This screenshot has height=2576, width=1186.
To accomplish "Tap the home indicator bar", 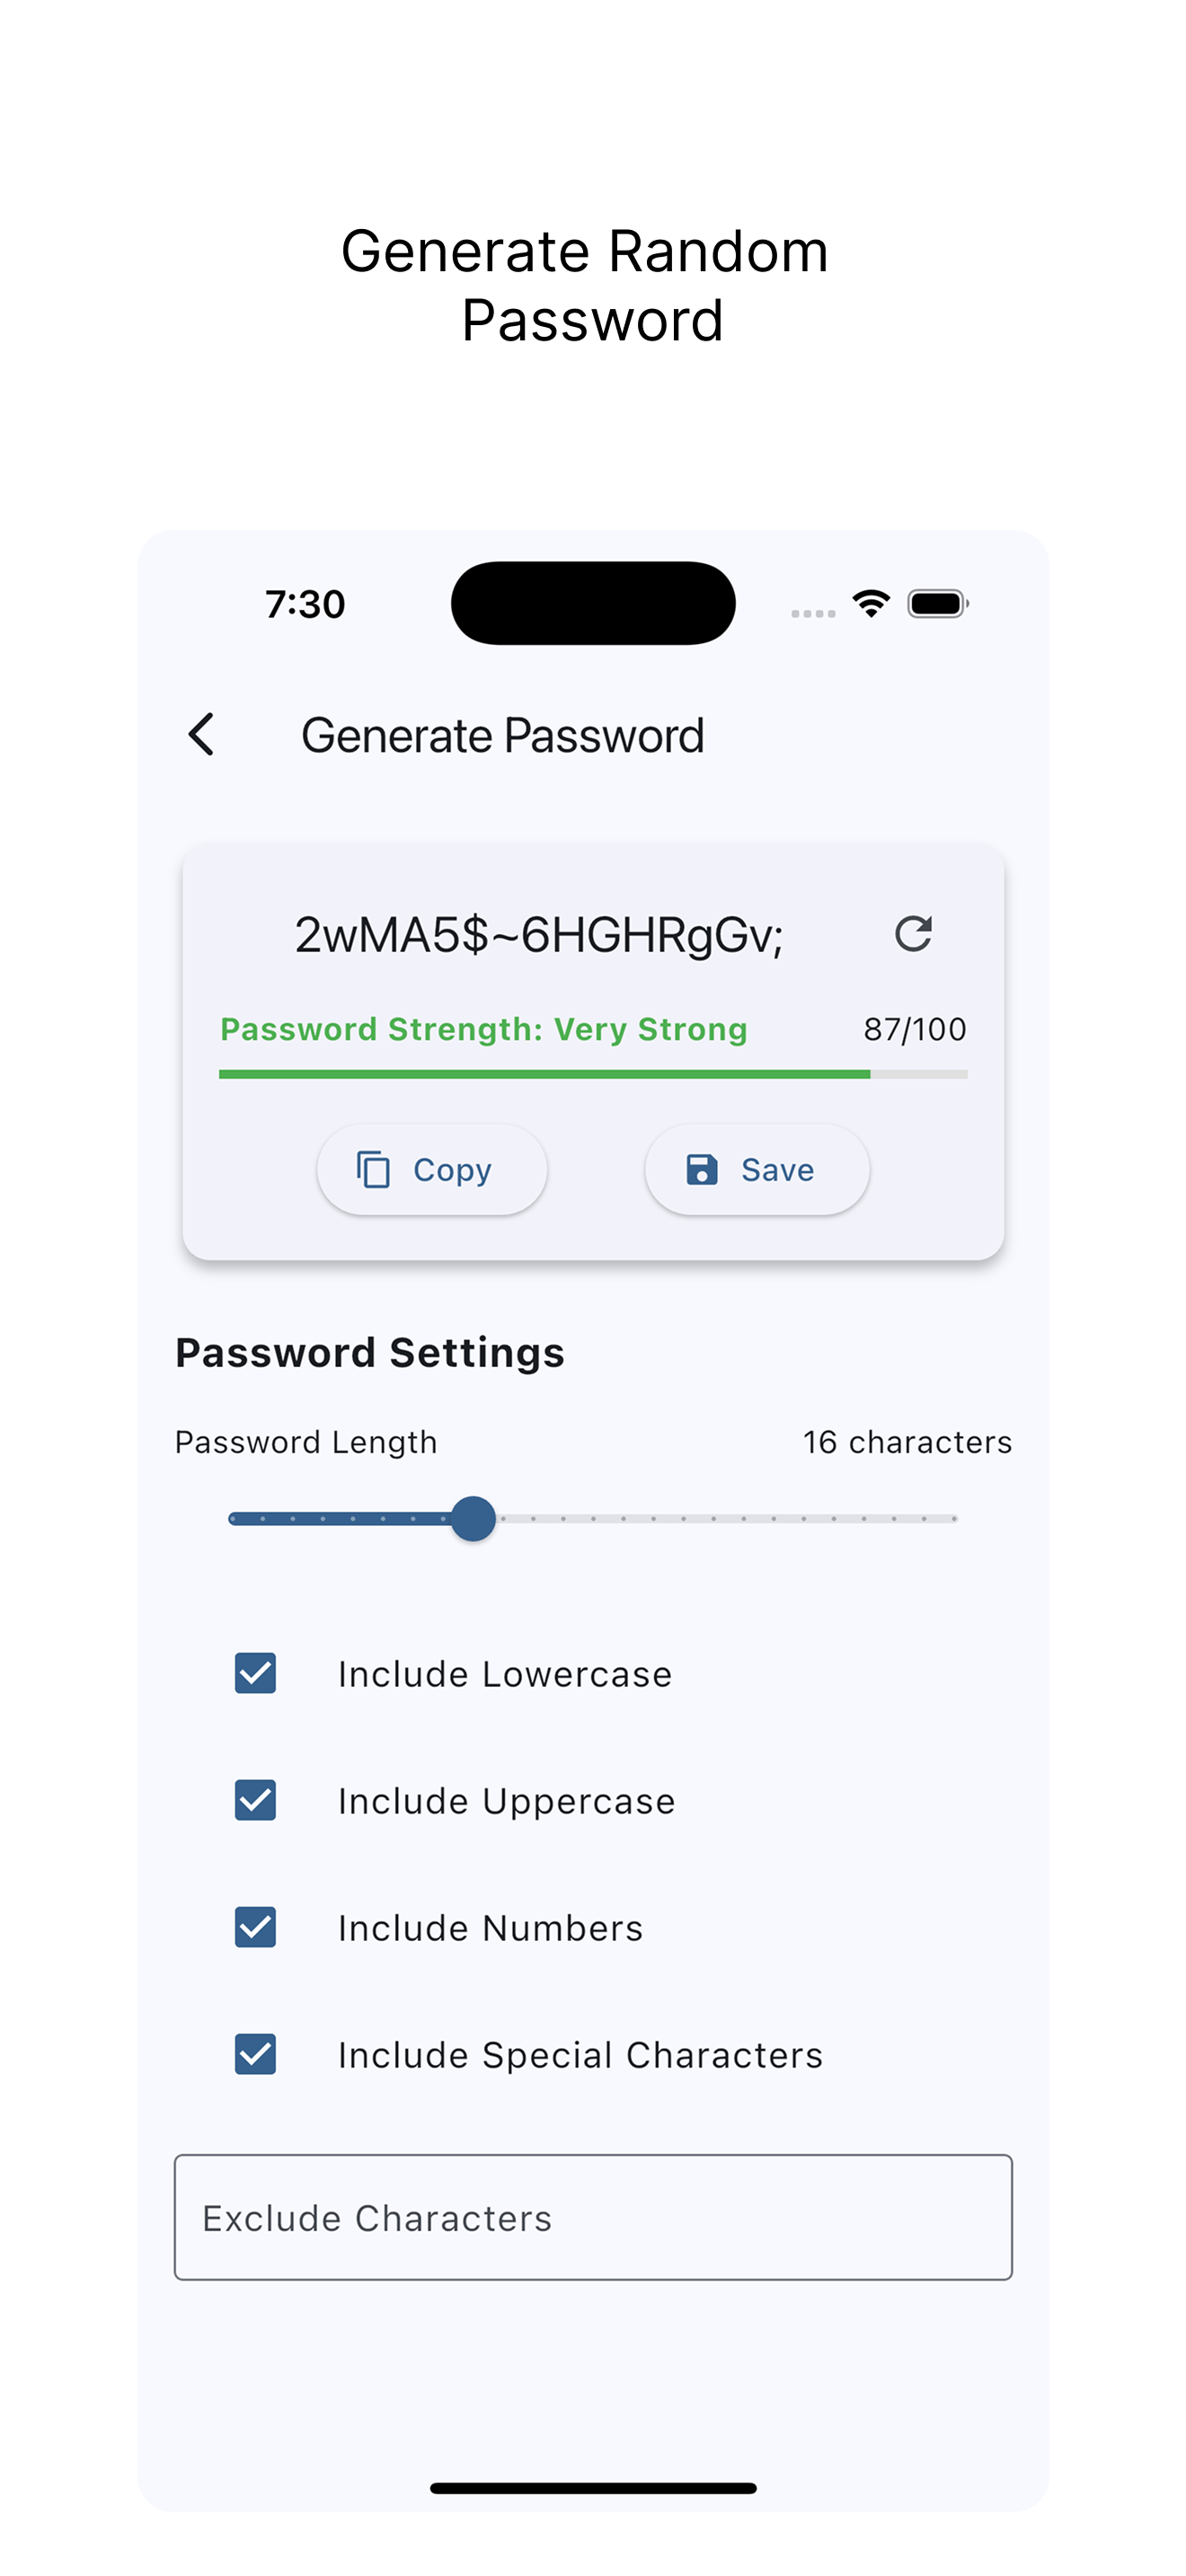I will coord(593,2488).
